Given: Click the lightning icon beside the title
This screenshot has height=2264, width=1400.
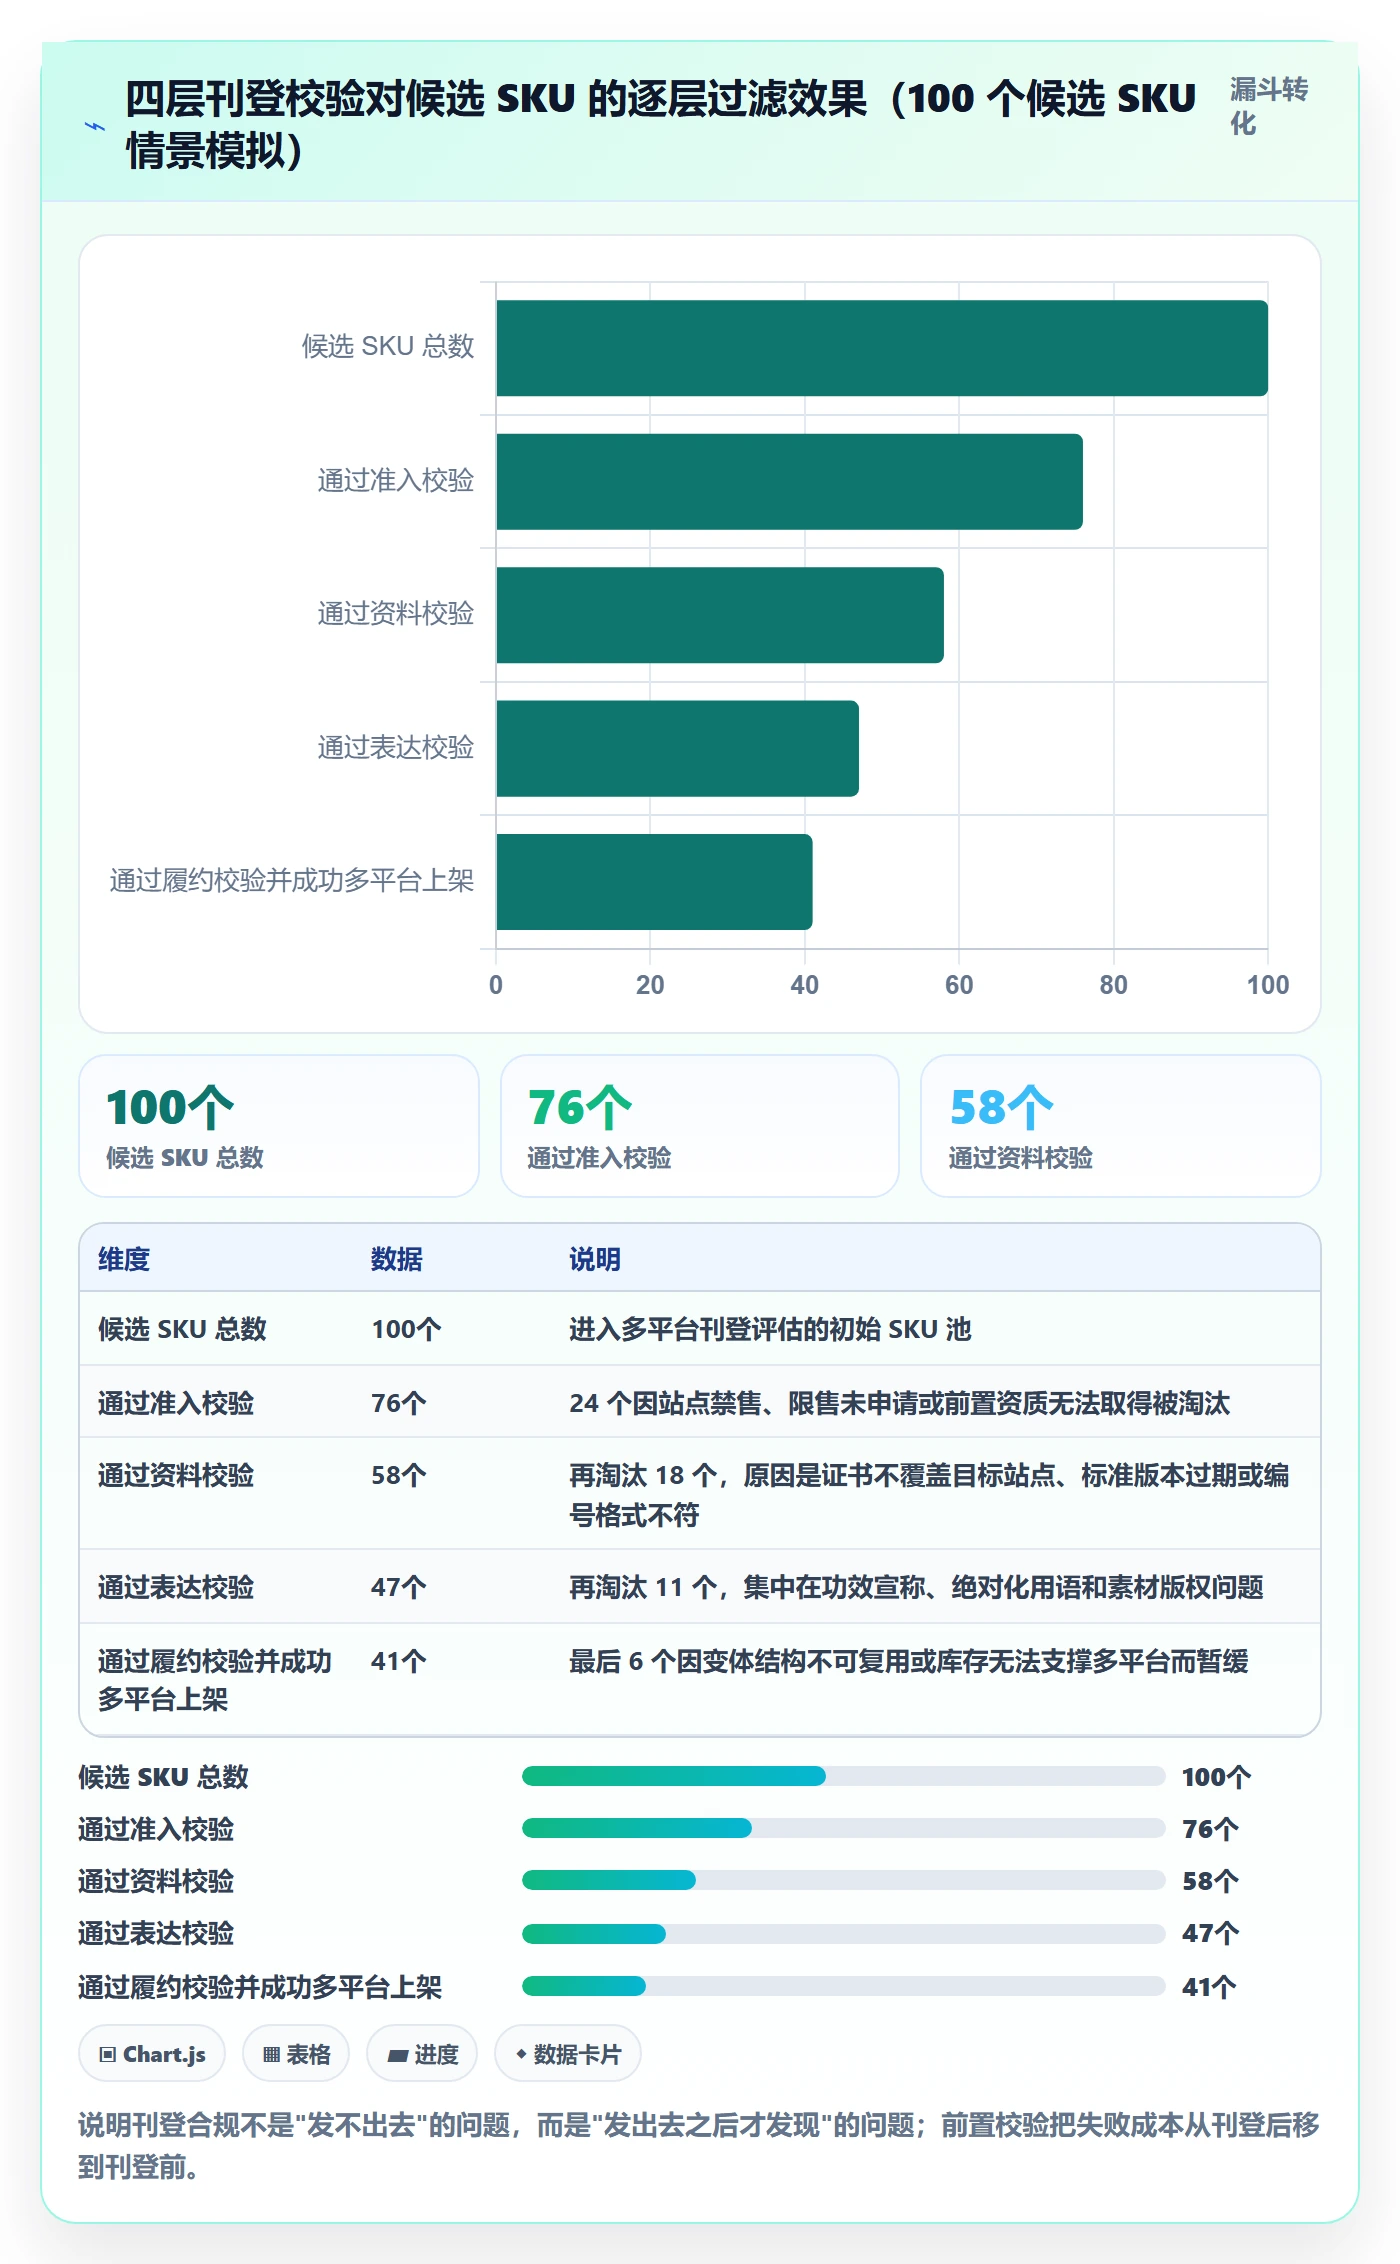Looking at the screenshot, I should (x=95, y=127).
